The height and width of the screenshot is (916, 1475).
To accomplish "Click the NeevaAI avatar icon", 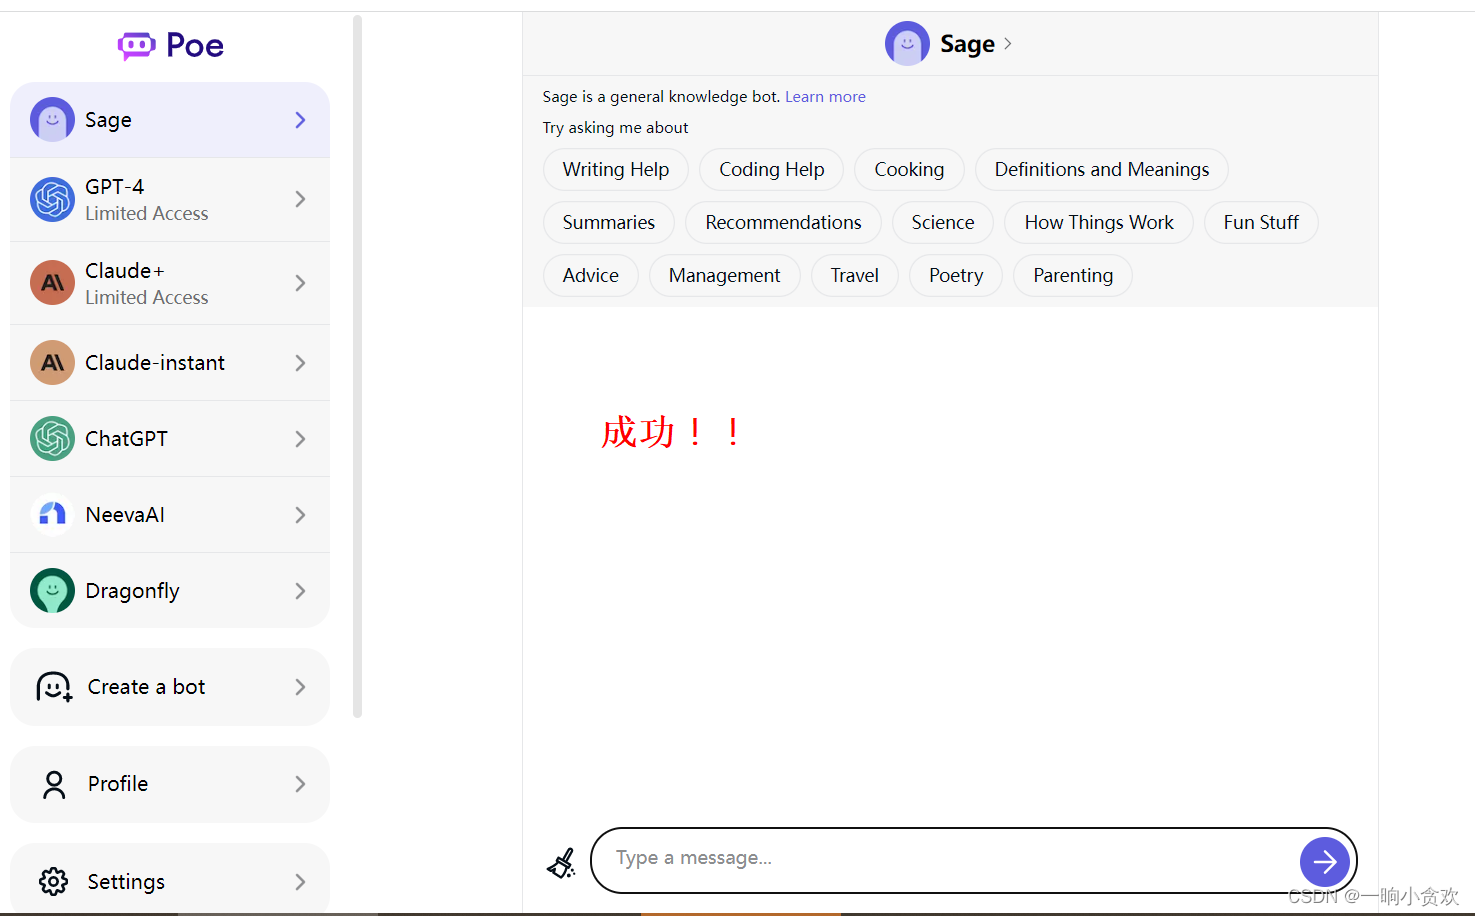I will coord(52,515).
